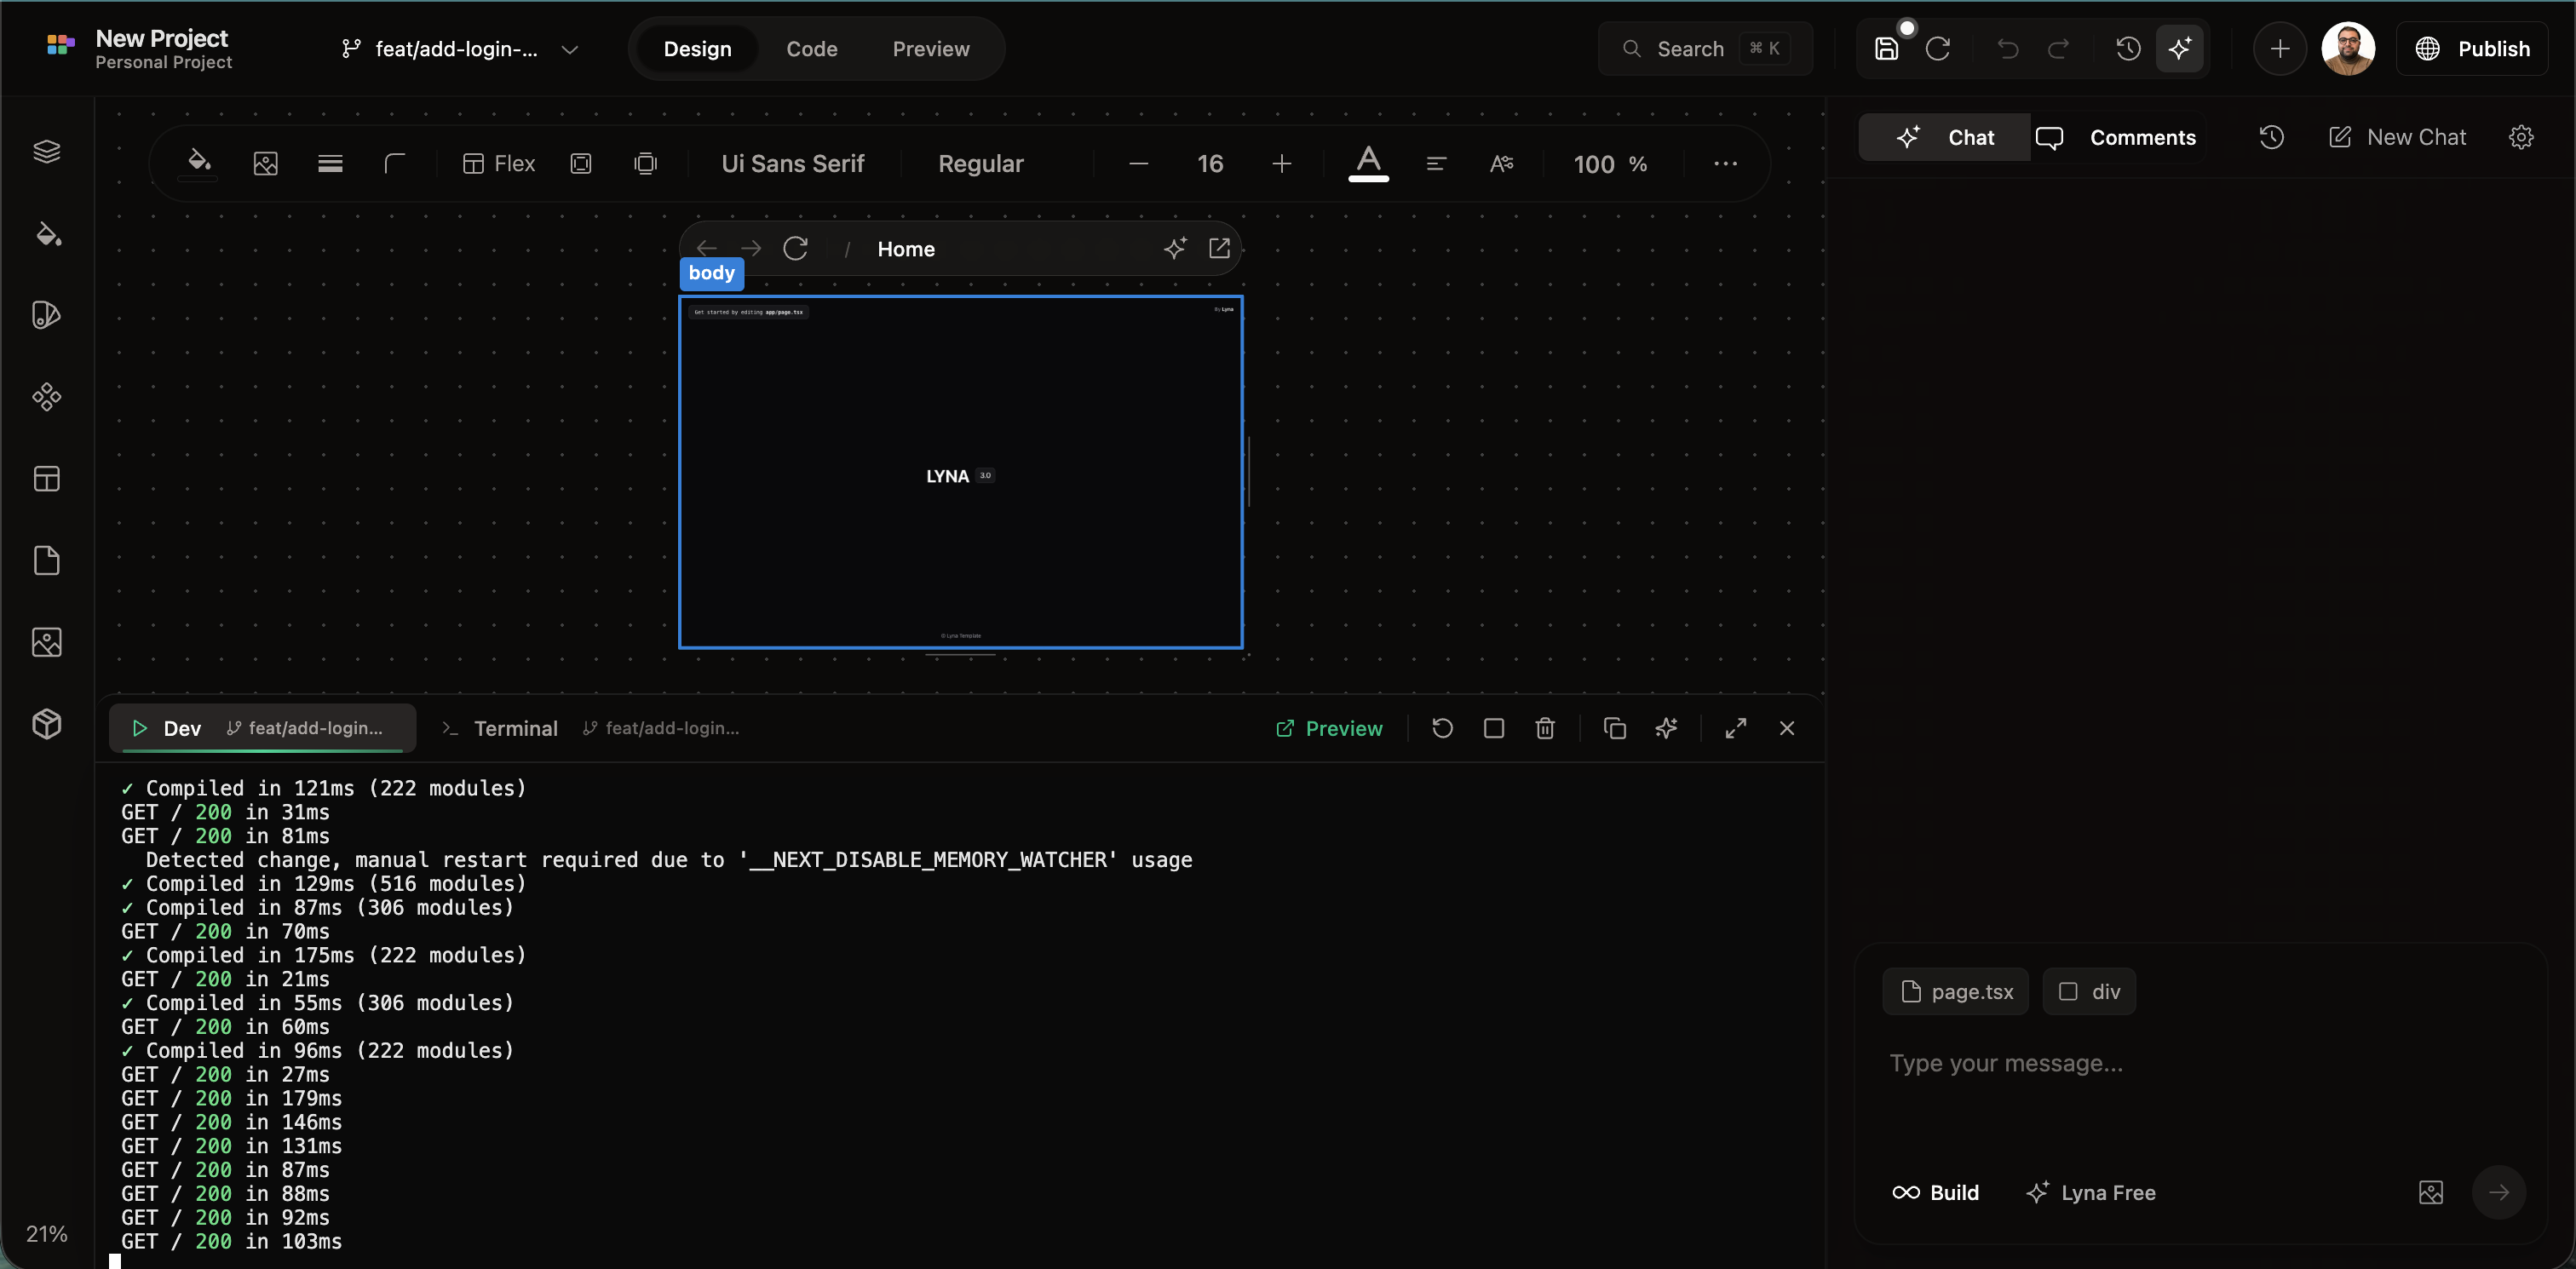Open the Layers panel in the left sidebar
The width and height of the screenshot is (2576, 1269).
point(46,151)
